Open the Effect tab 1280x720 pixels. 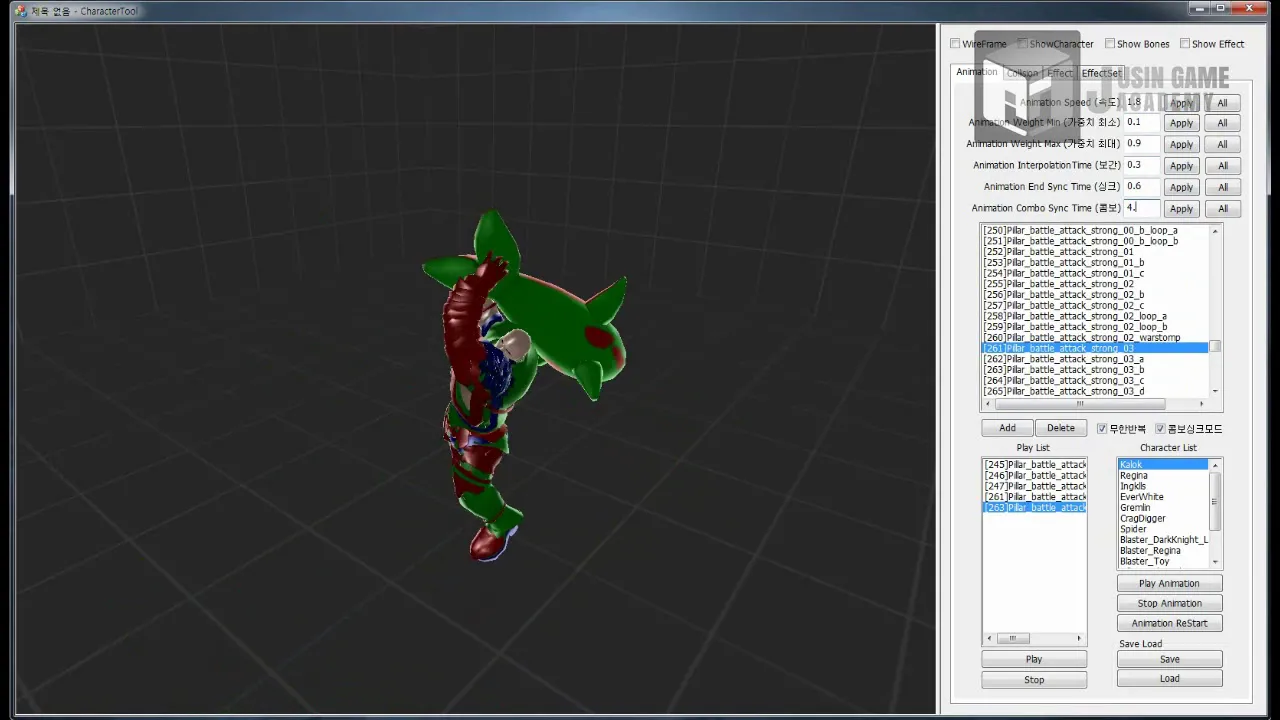click(x=1059, y=73)
